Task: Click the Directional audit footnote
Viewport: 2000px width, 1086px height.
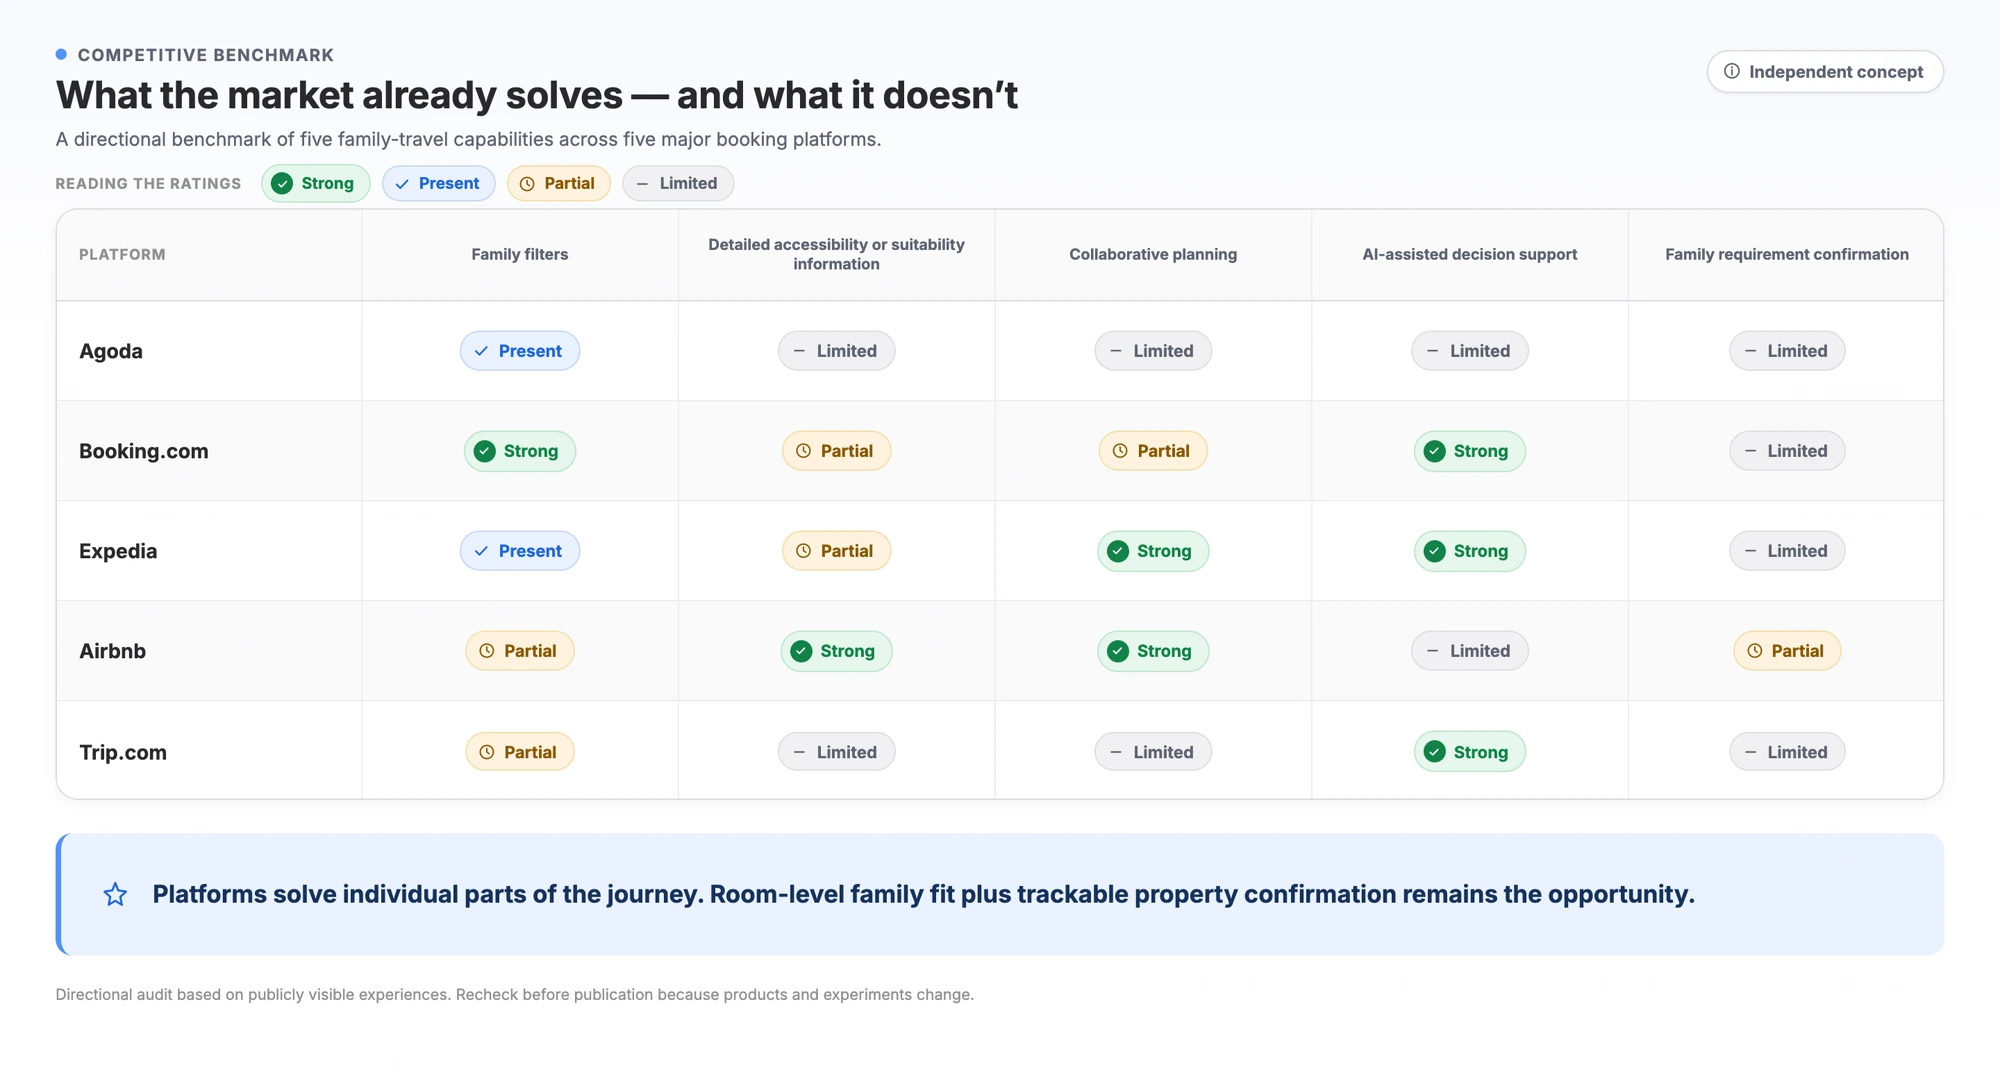Action: click(515, 995)
